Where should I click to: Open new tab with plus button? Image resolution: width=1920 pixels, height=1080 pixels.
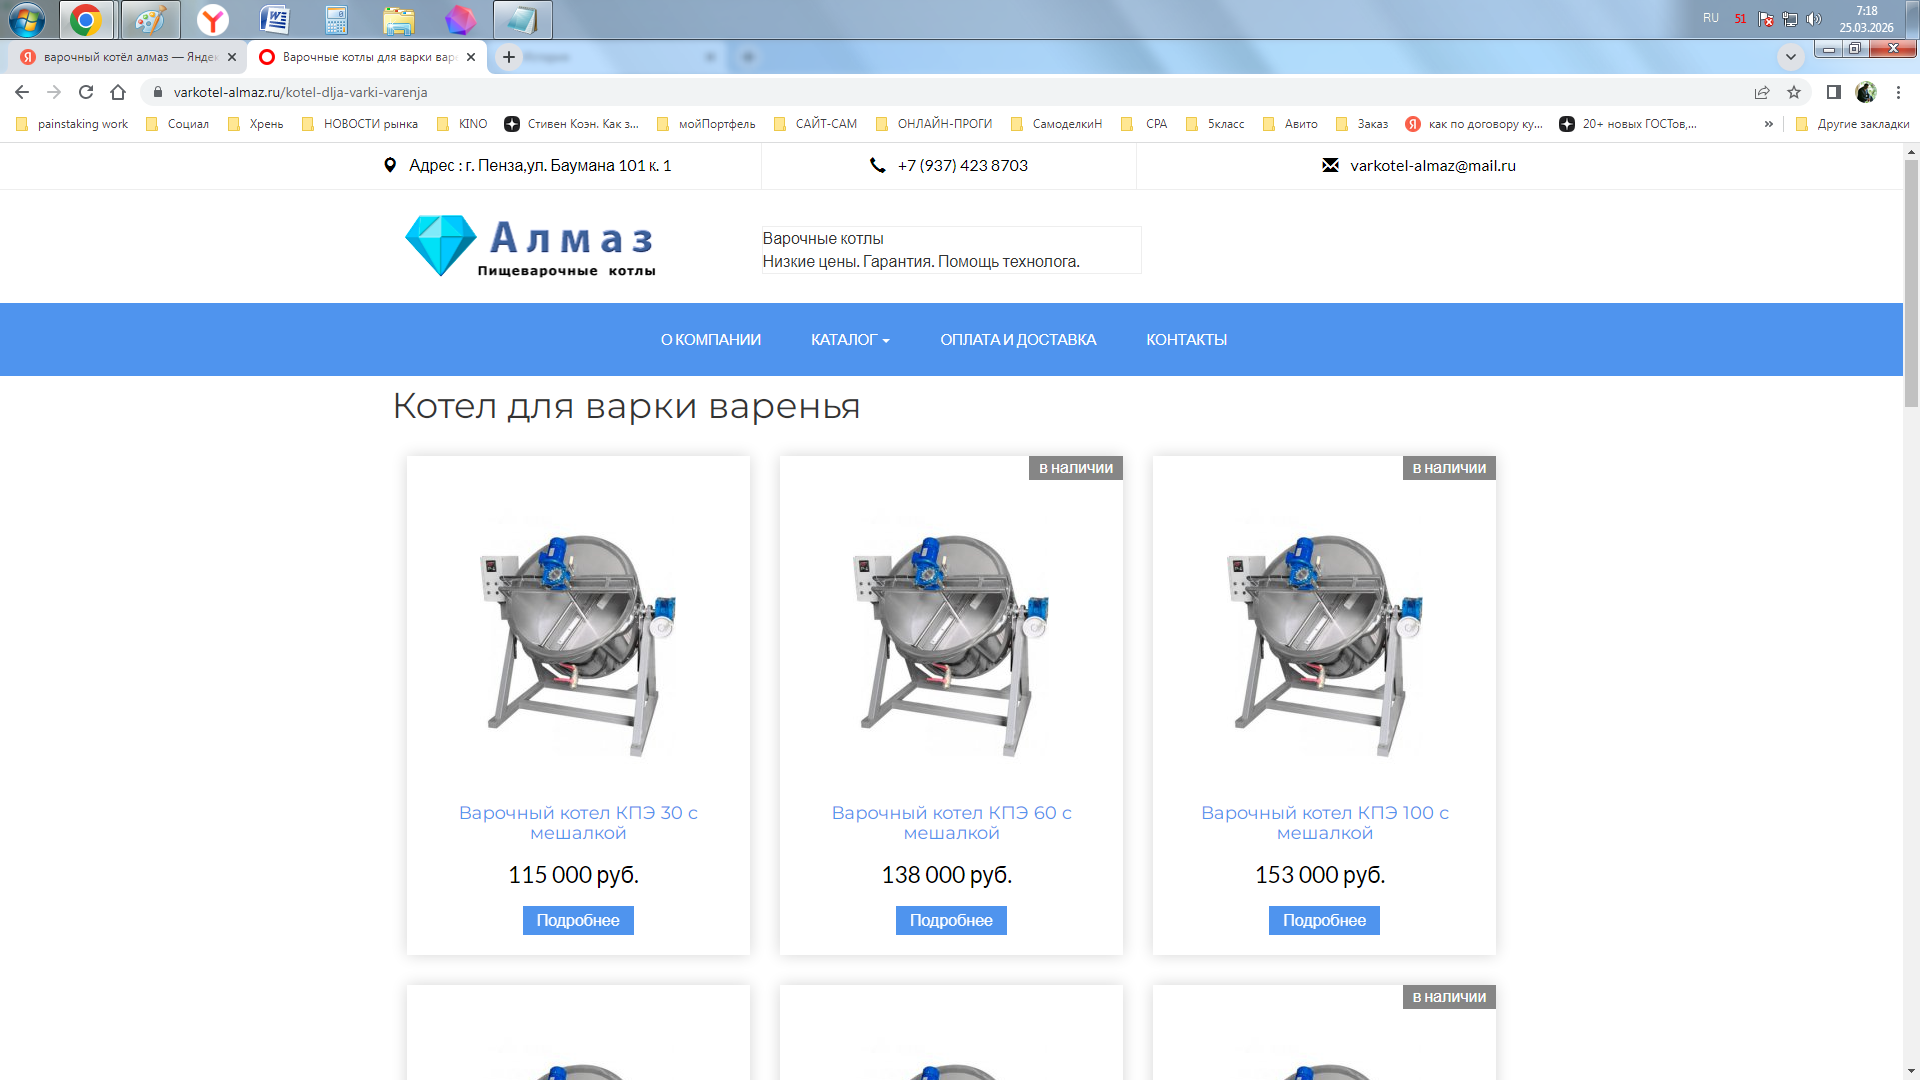[509, 57]
